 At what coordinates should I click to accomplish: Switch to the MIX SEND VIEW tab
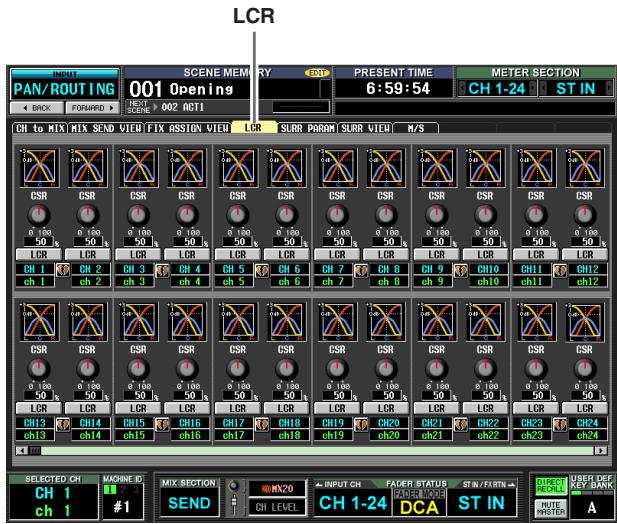tap(106, 128)
